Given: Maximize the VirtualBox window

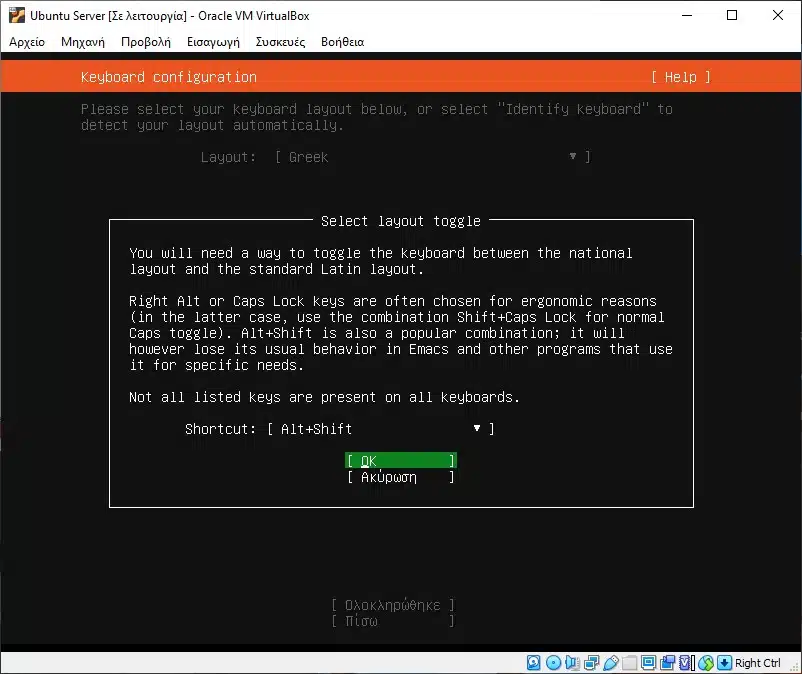Looking at the screenshot, I should click(732, 15).
